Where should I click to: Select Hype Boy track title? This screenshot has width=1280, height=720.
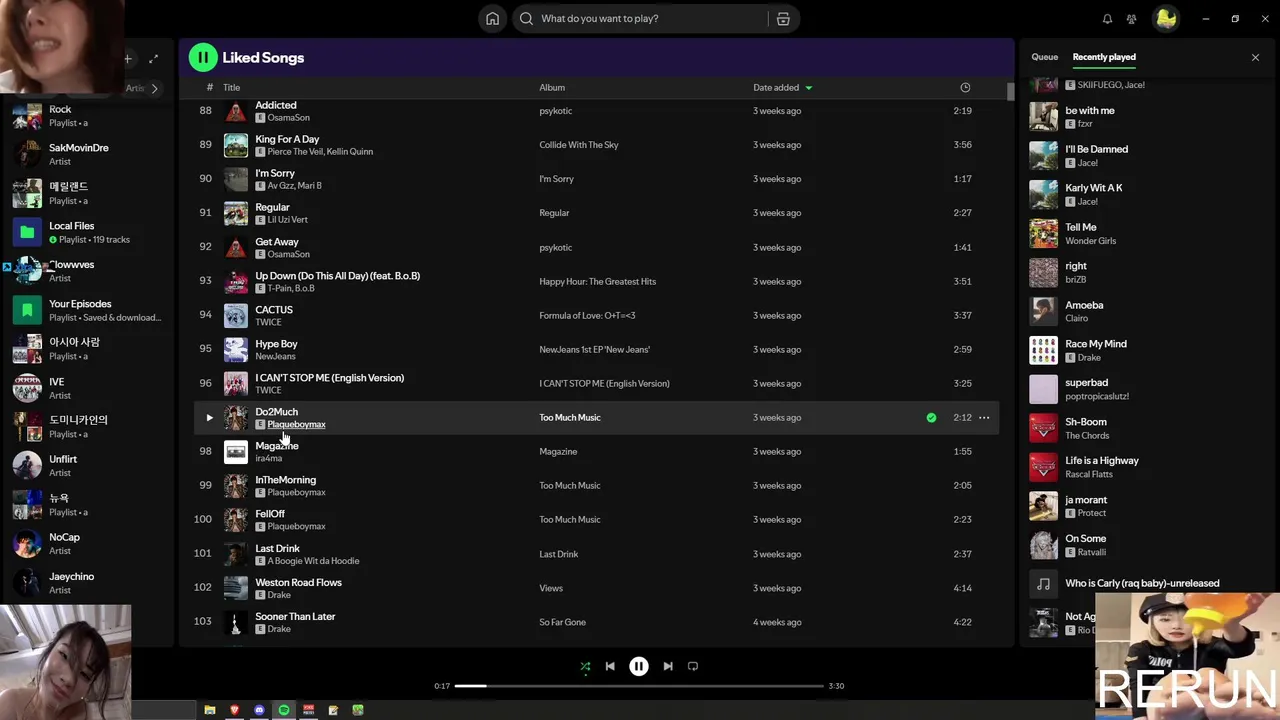[276, 344]
